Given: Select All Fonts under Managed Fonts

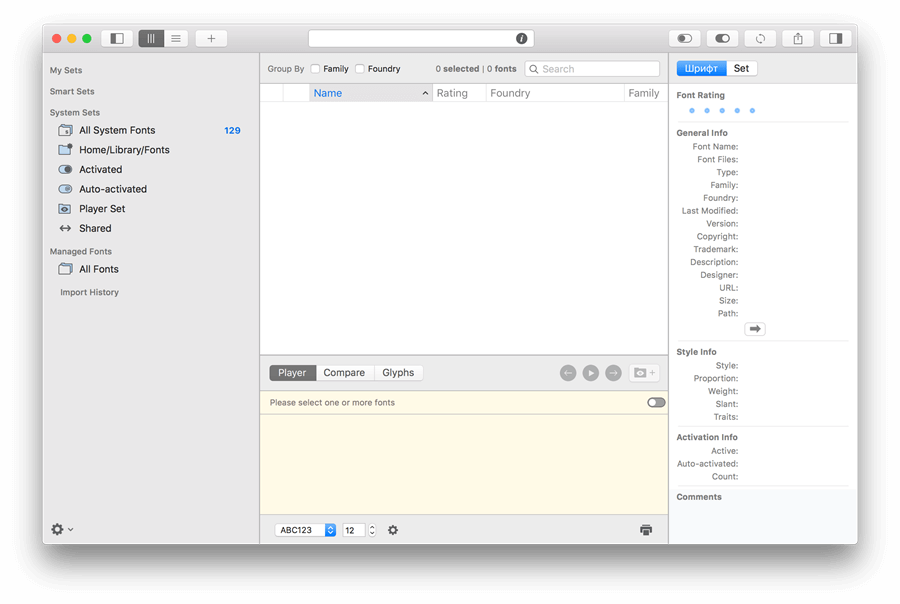Looking at the screenshot, I should (x=149, y=269).
